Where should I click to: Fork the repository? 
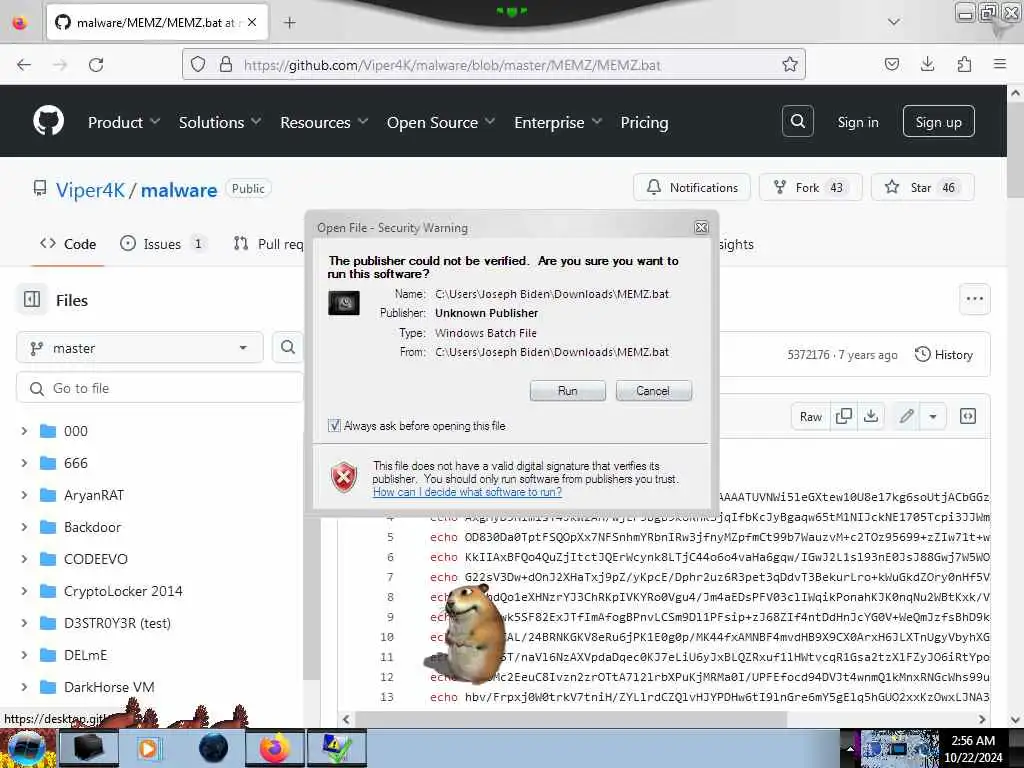[x=810, y=187]
